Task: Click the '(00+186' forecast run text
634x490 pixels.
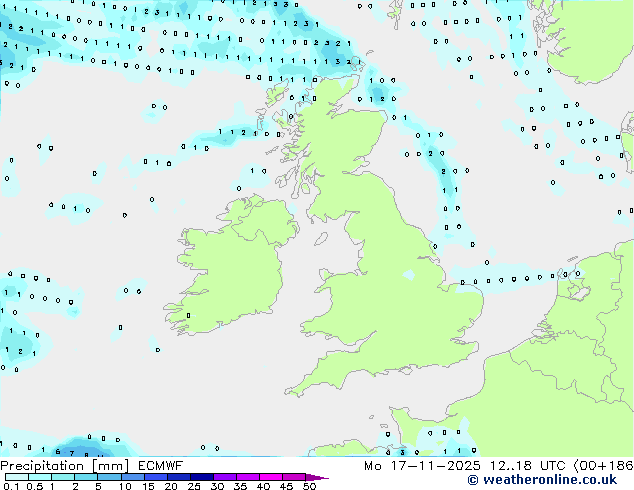Action: (x=604, y=466)
